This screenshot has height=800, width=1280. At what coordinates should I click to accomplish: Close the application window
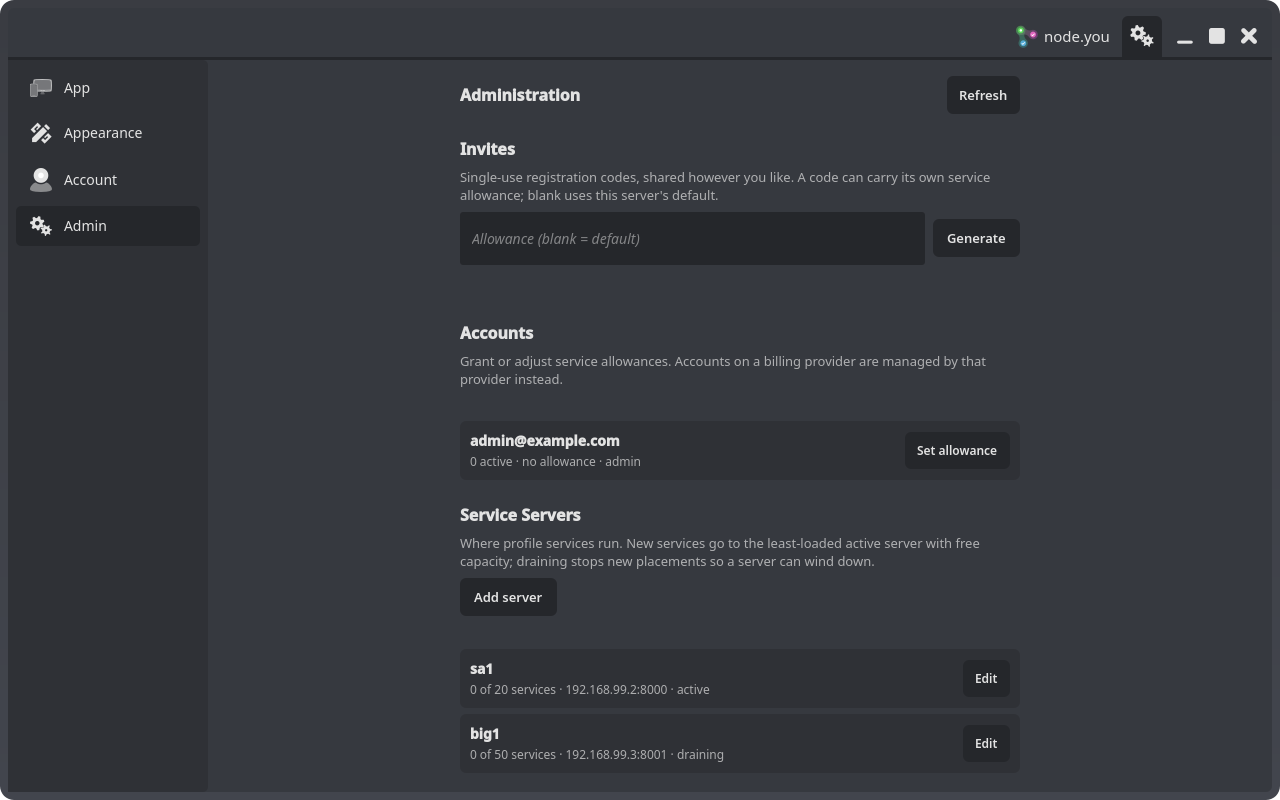tap(1249, 36)
